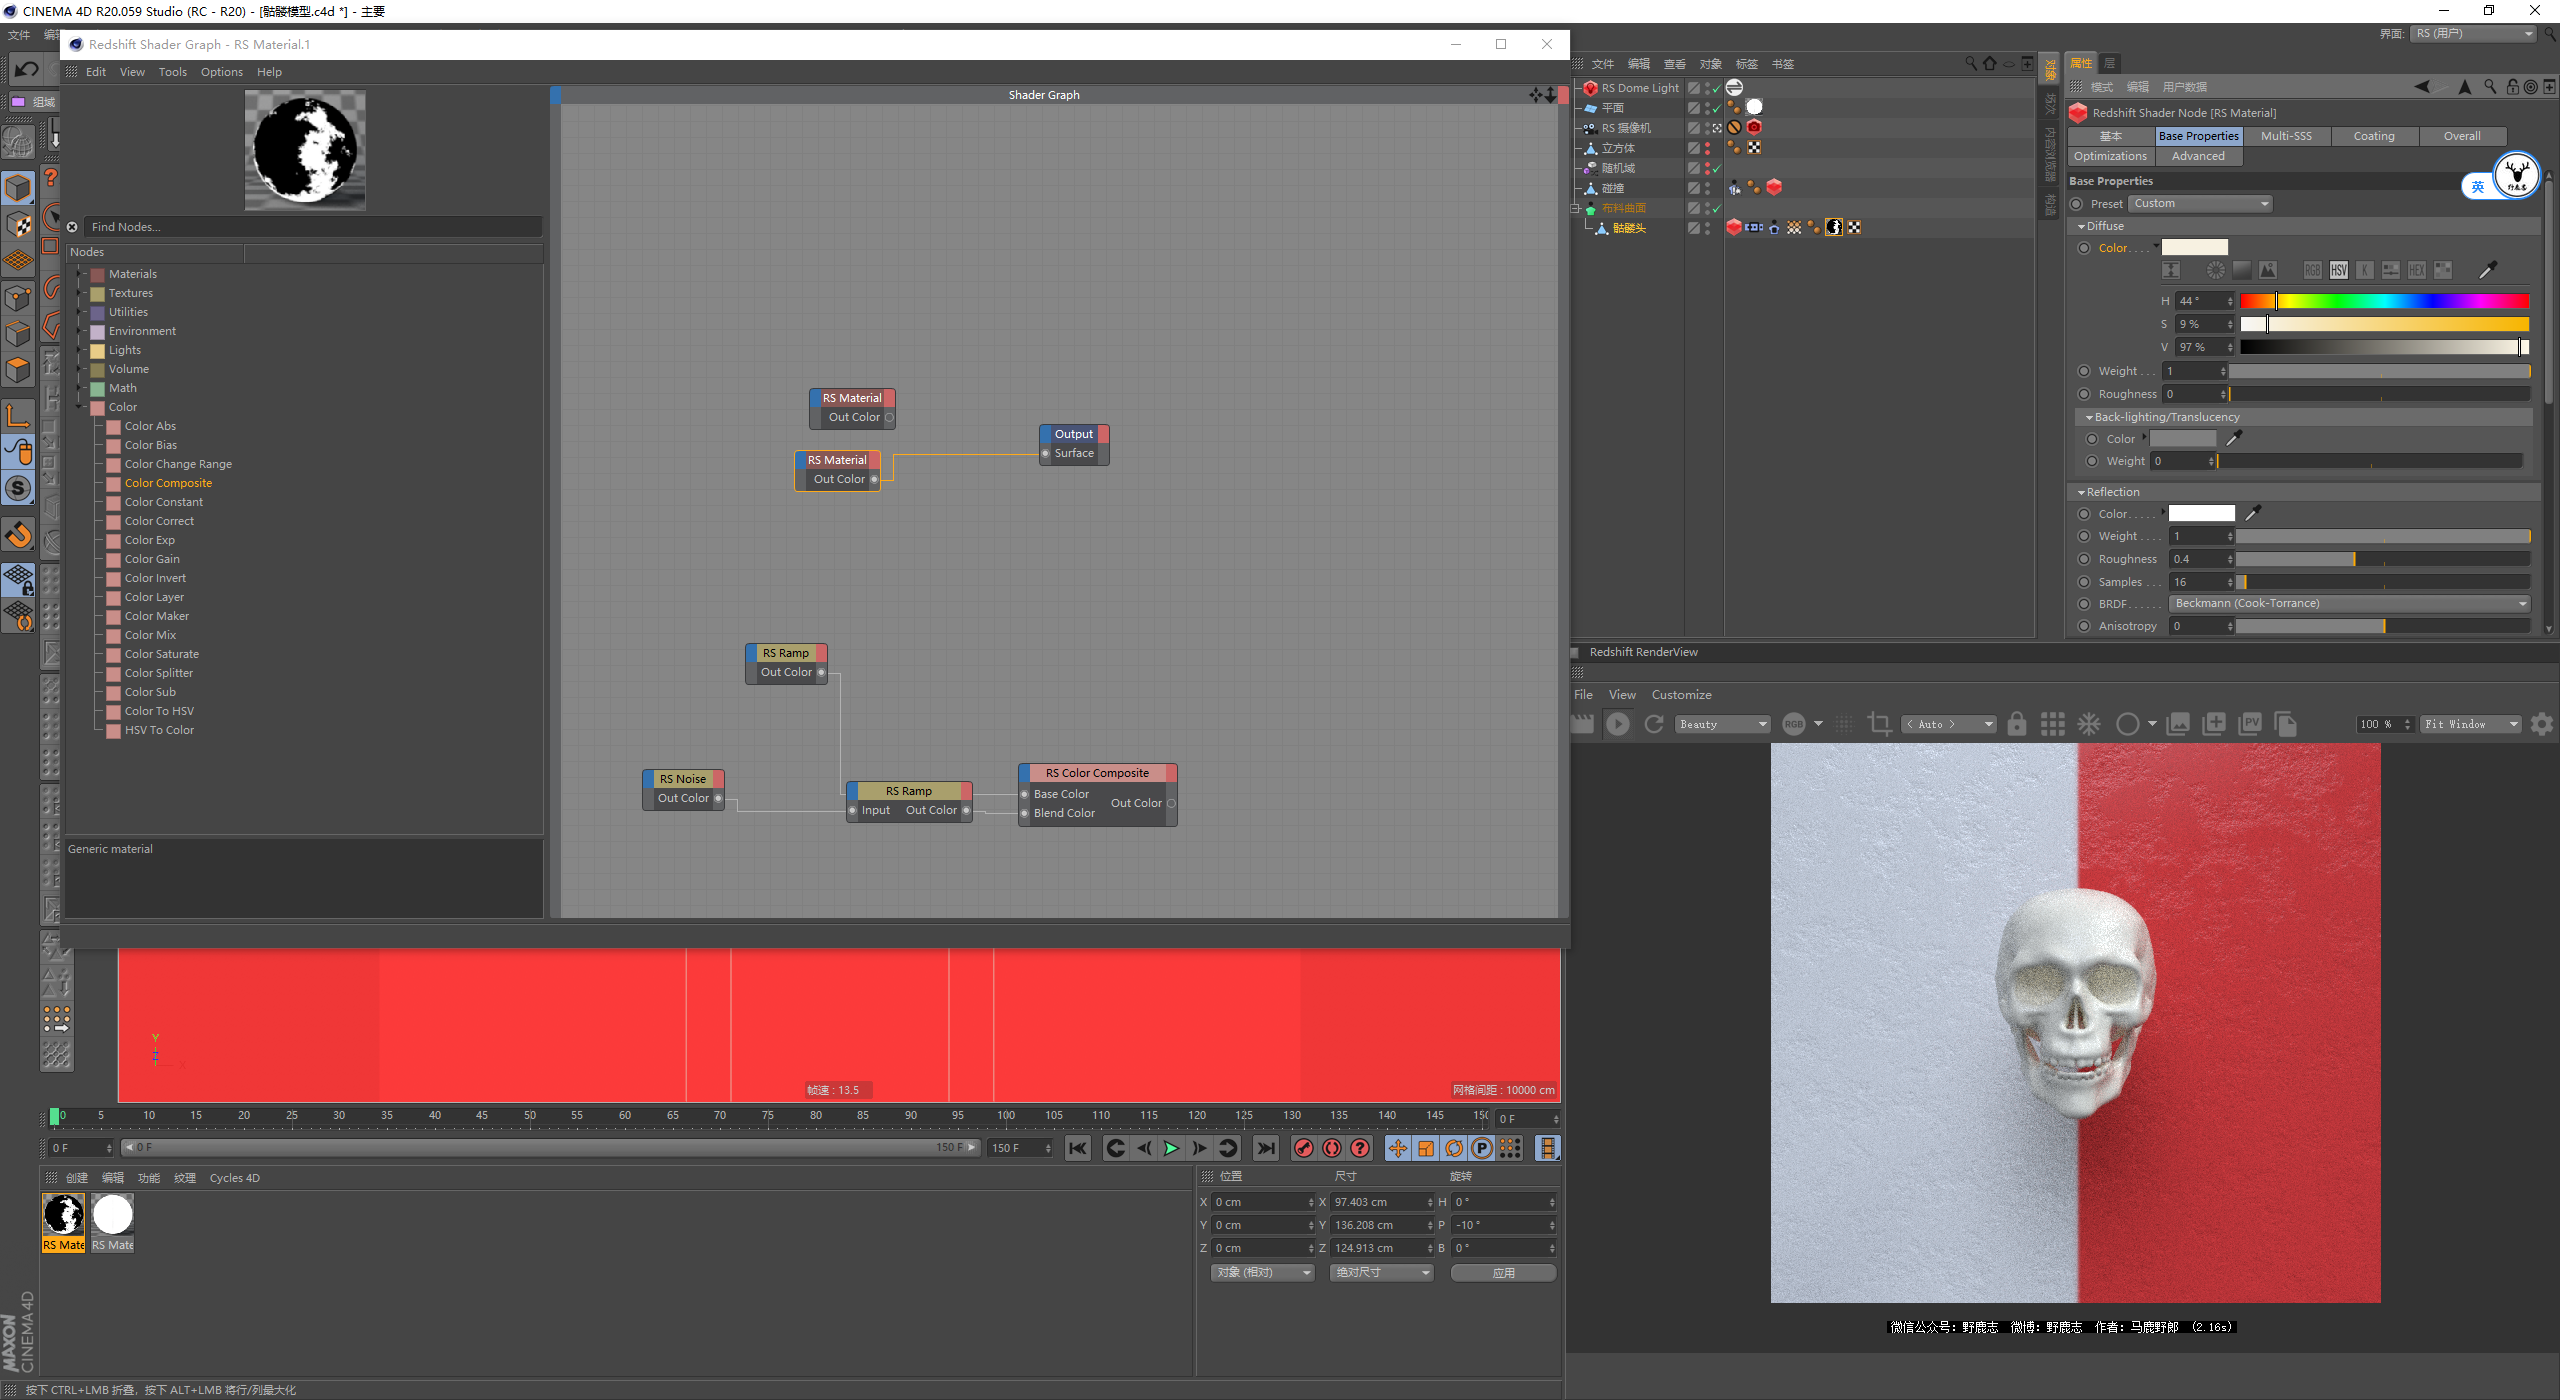The width and height of the screenshot is (2560, 1400).
Task: Select the Output Surface node
Action: pyautogui.click(x=1071, y=443)
